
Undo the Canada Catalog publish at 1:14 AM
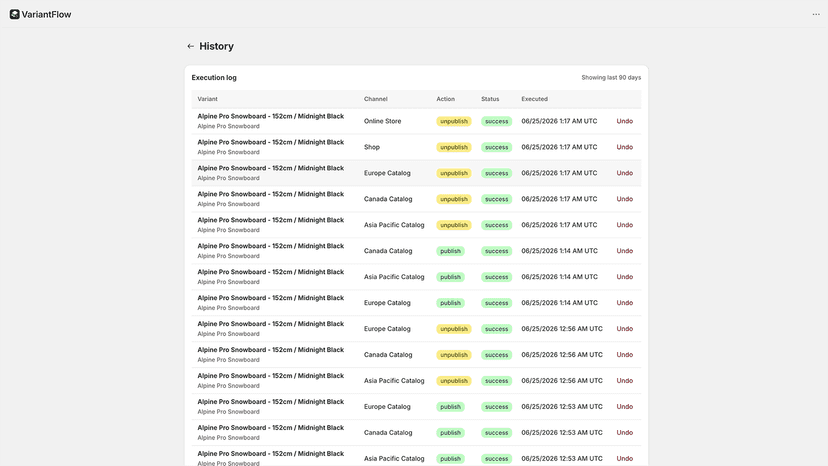pos(624,250)
